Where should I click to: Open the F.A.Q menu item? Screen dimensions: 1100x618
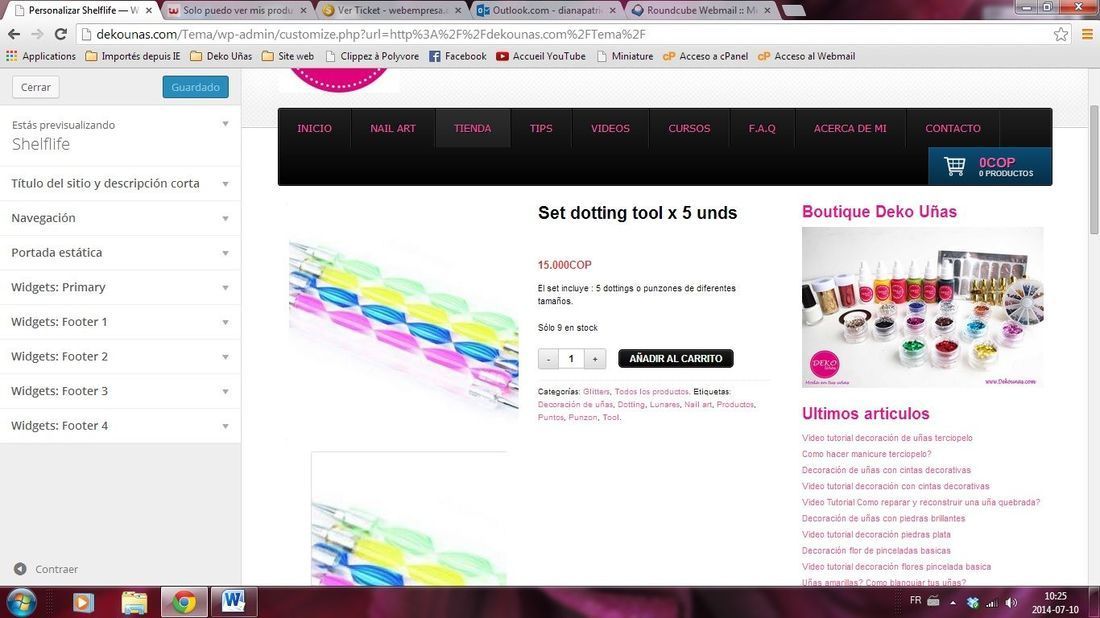(762, 128)
